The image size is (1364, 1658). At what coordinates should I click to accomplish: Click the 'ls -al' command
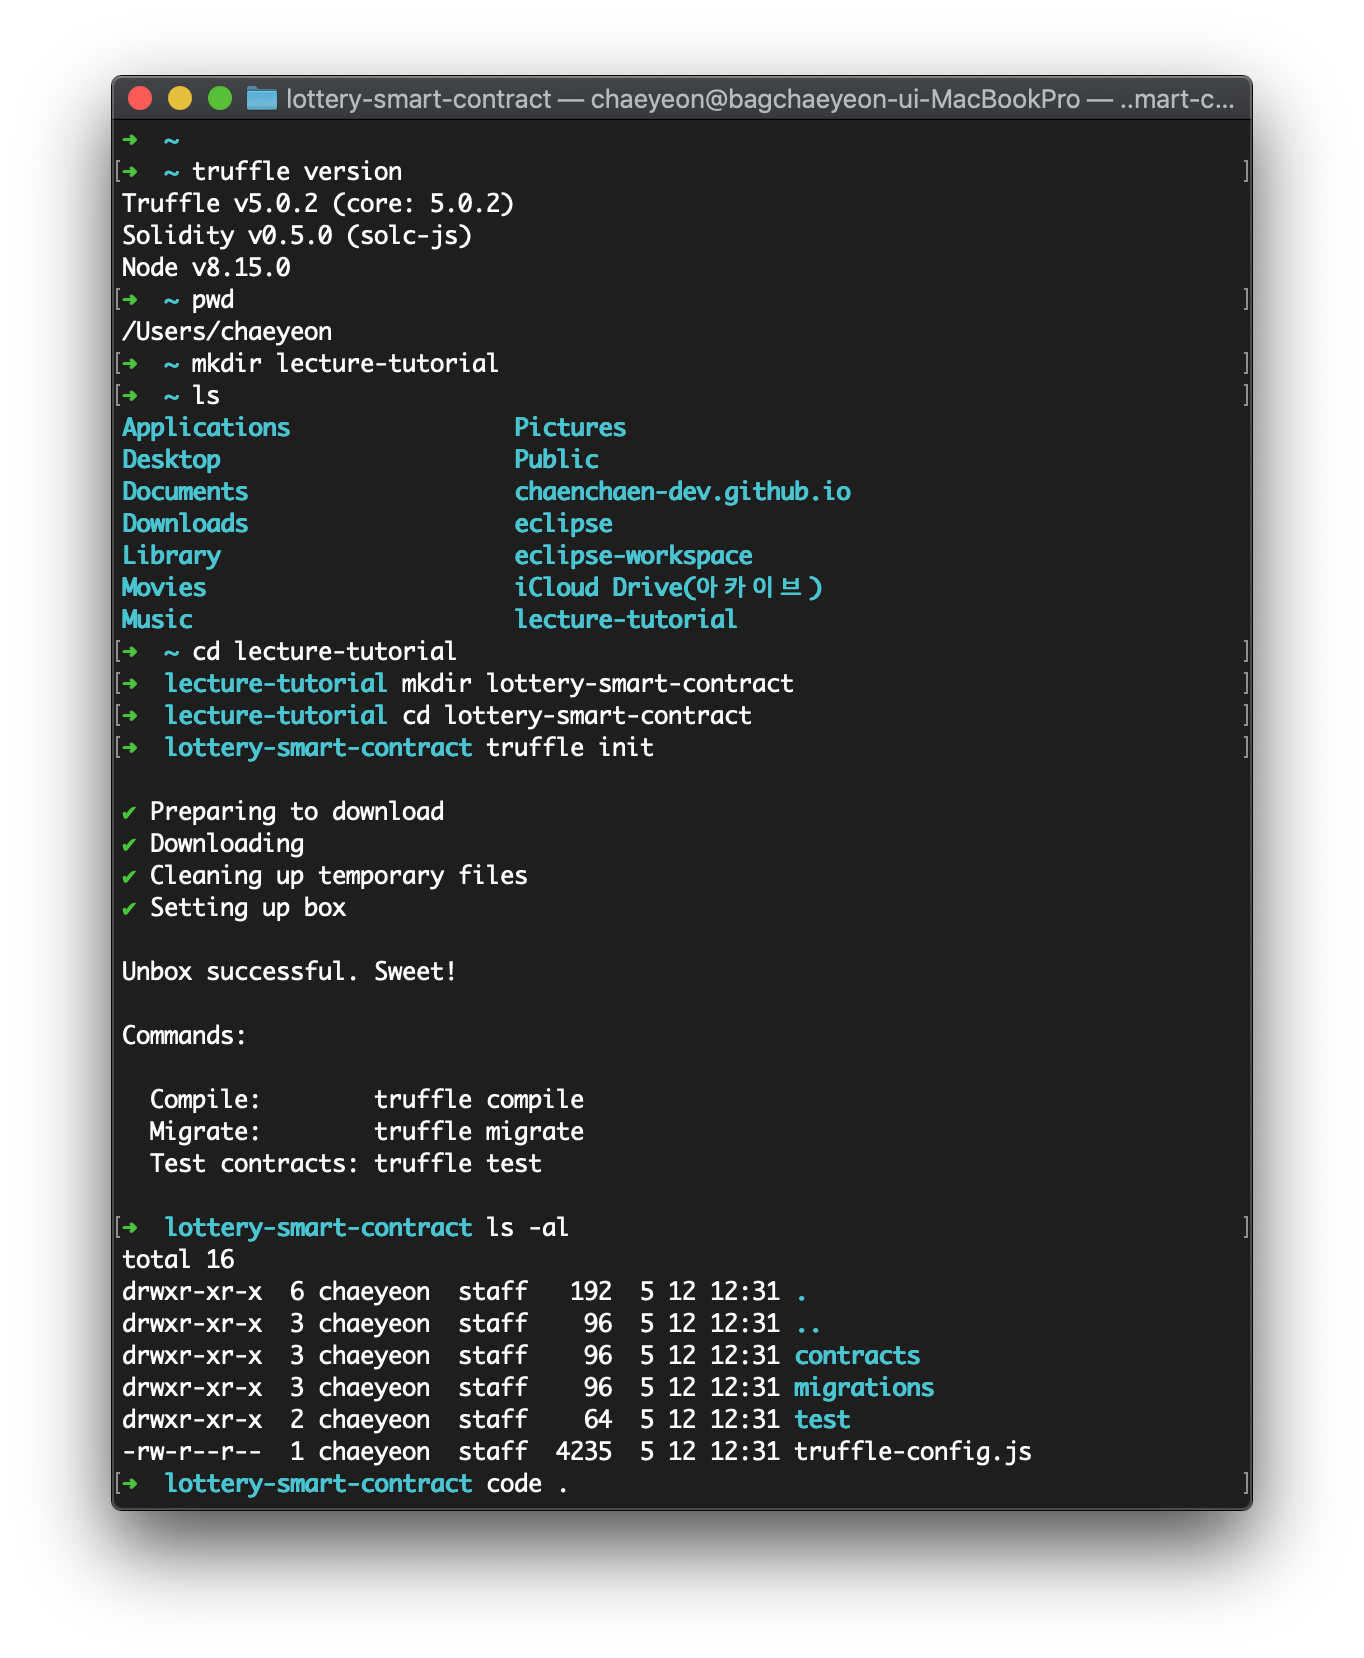pos(528,1227)
